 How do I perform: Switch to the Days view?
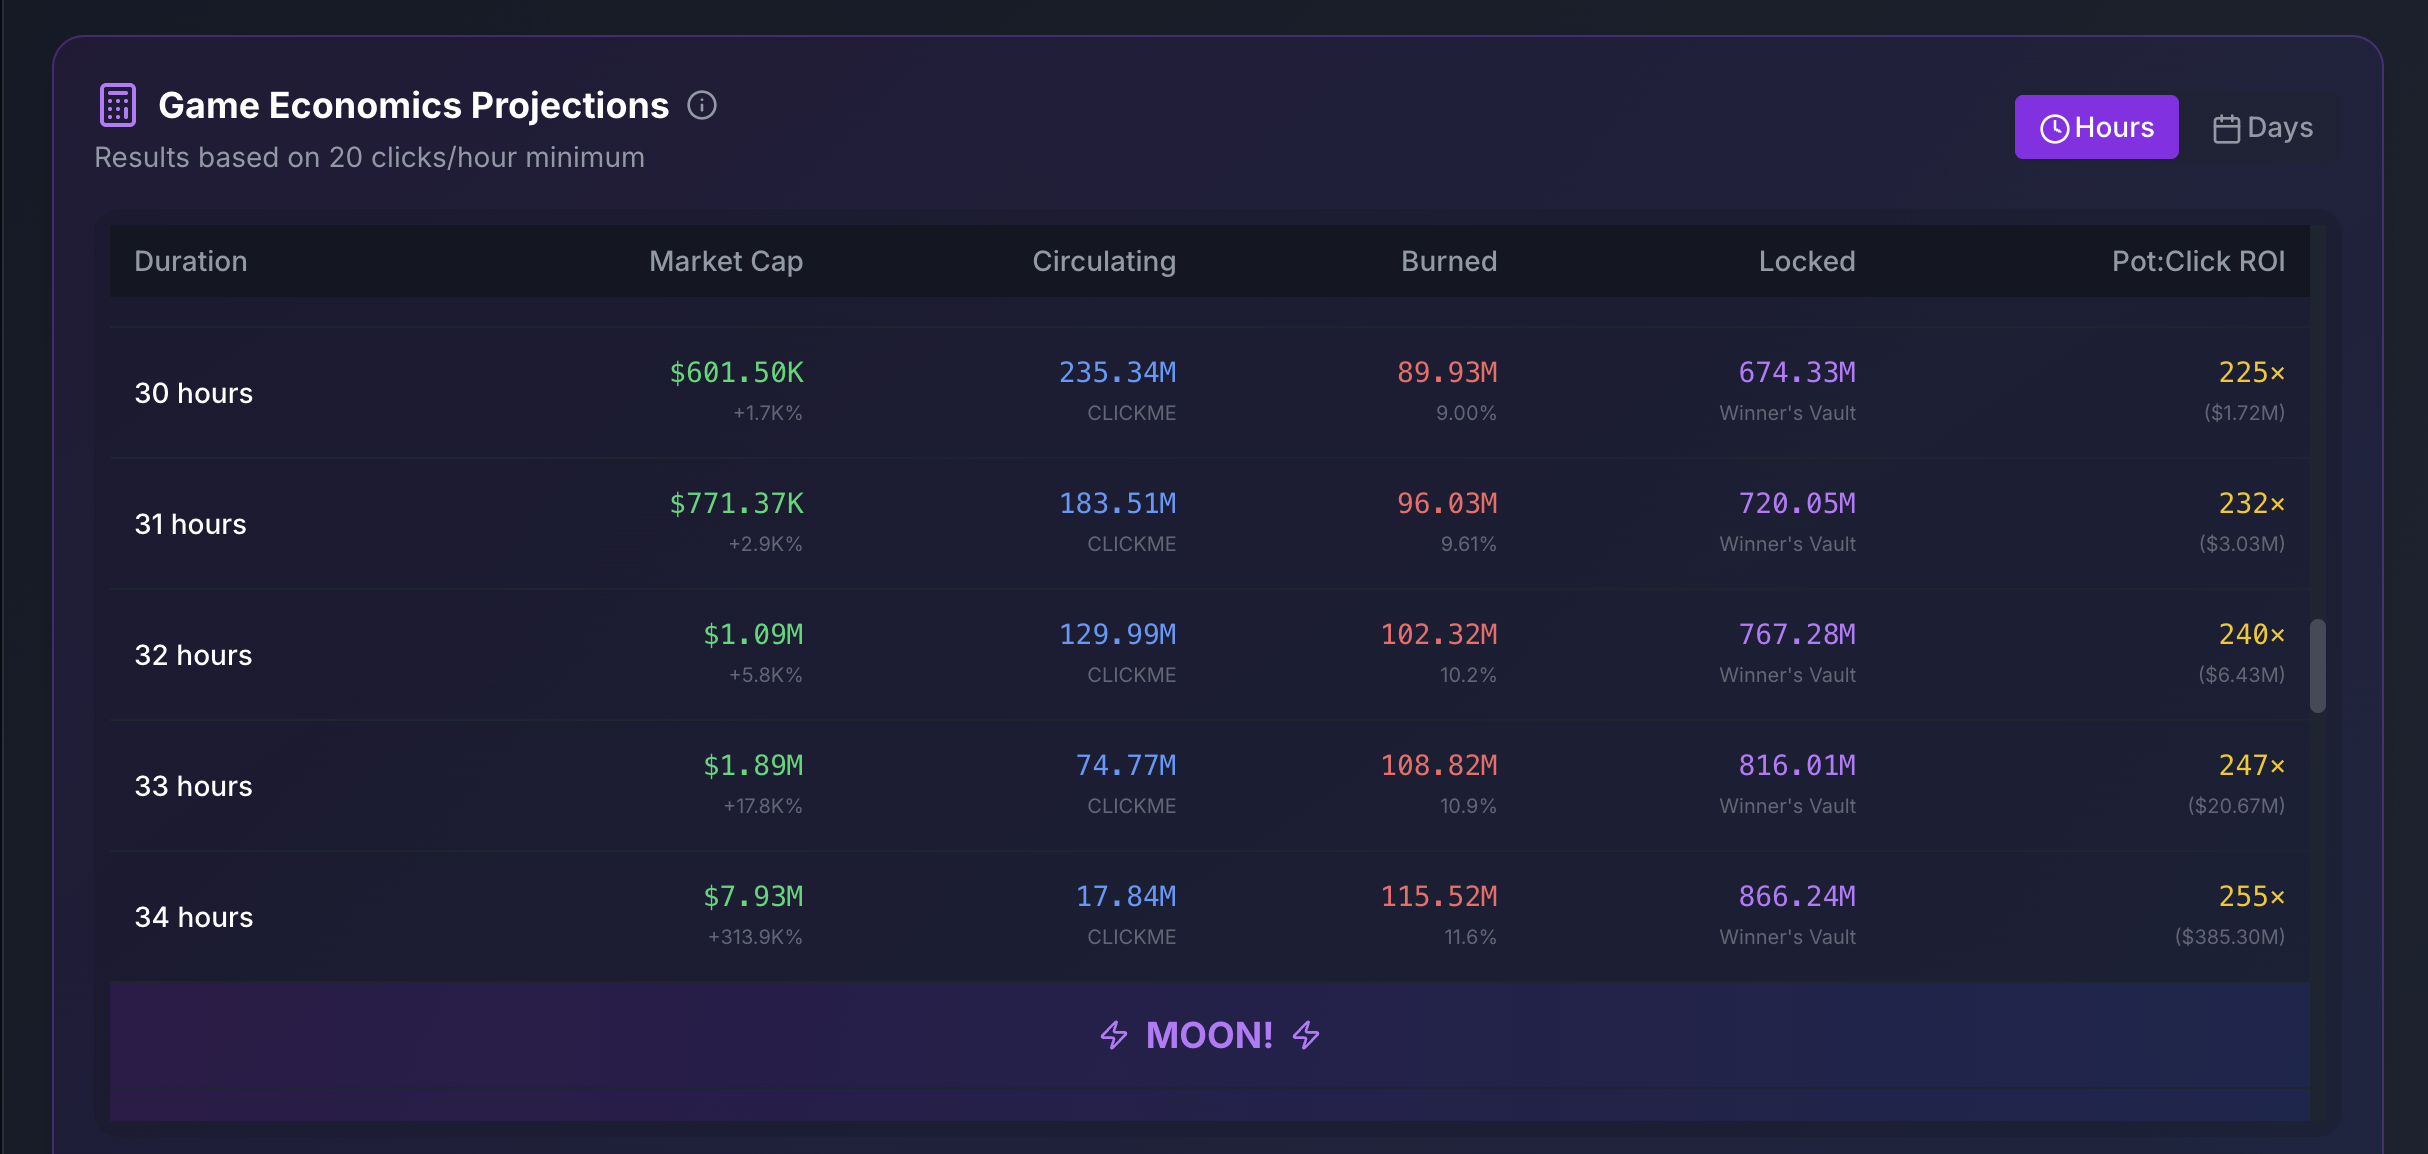pyautogui.click(x=2263, y=127)
